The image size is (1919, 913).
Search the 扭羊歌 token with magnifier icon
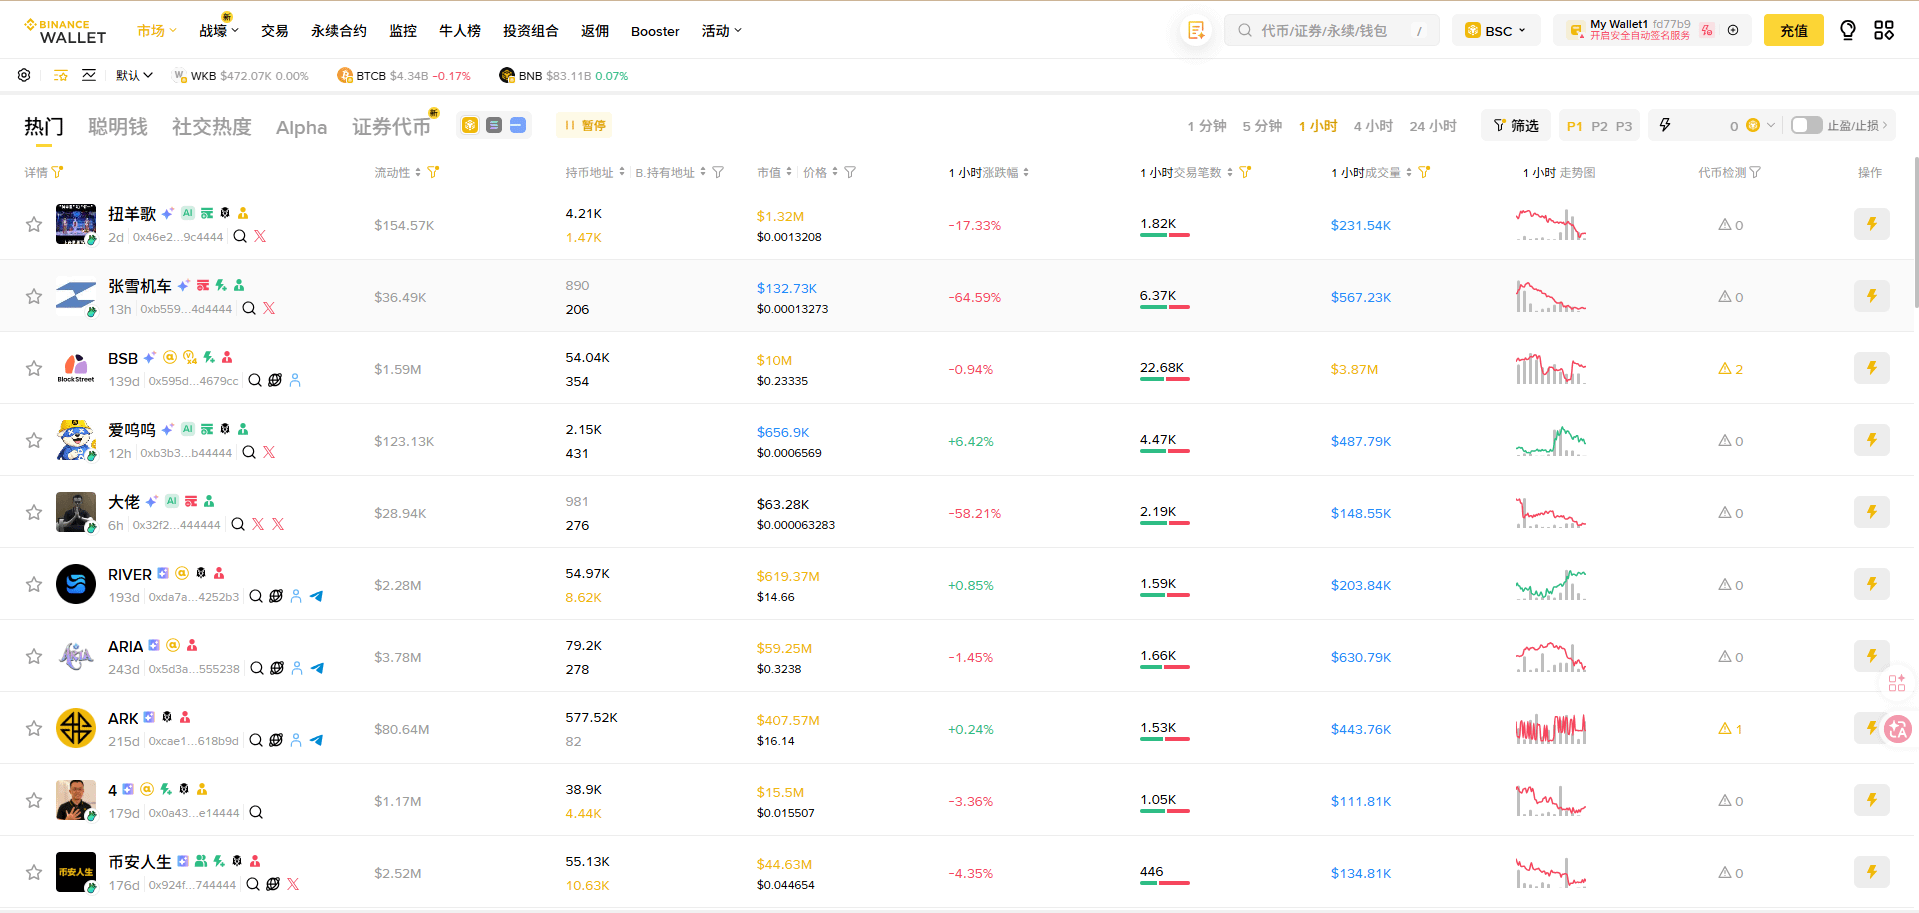(x=240, y=237)
